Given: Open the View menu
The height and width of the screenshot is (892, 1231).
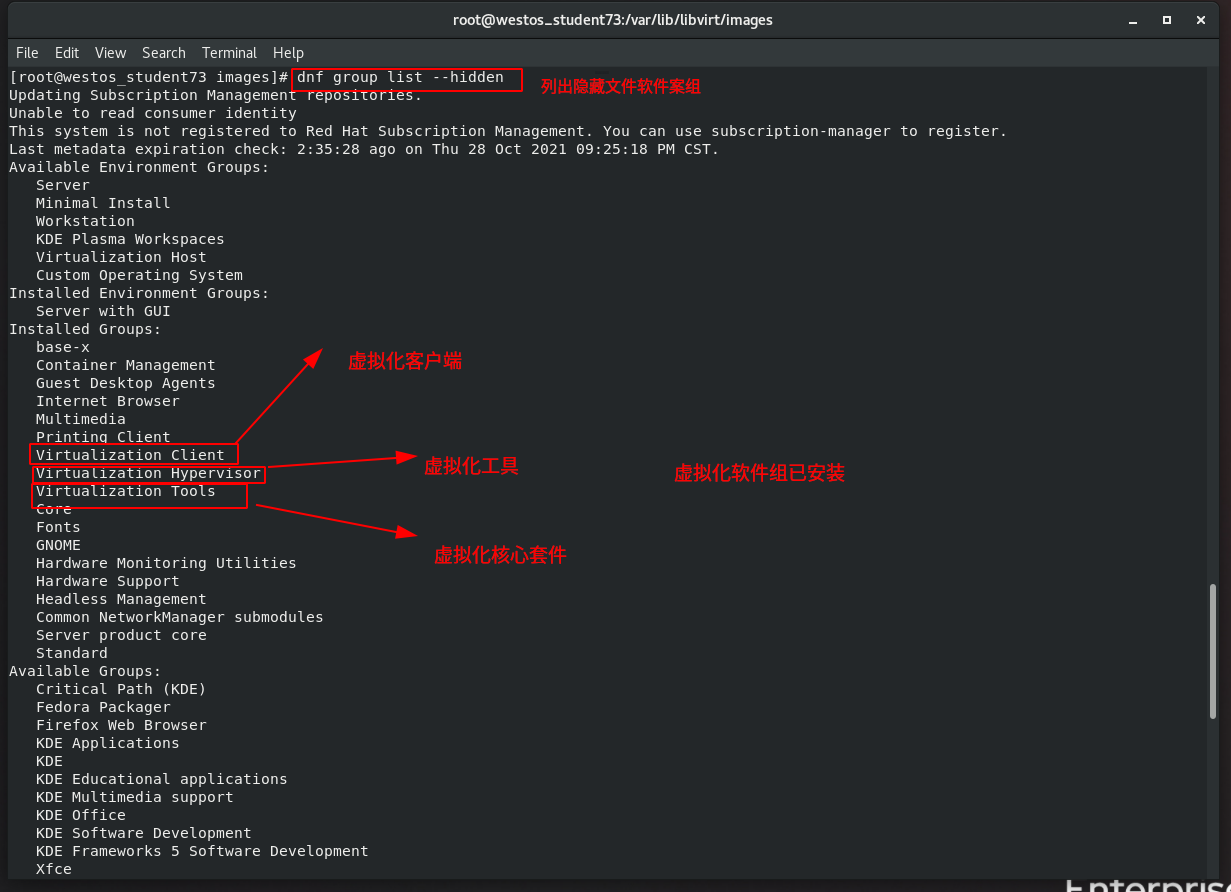Looking at the screenshot, I should (110, 53).
